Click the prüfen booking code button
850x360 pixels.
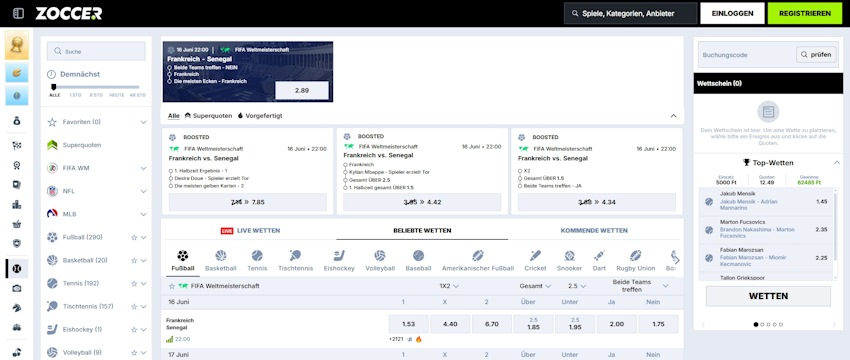816,55
